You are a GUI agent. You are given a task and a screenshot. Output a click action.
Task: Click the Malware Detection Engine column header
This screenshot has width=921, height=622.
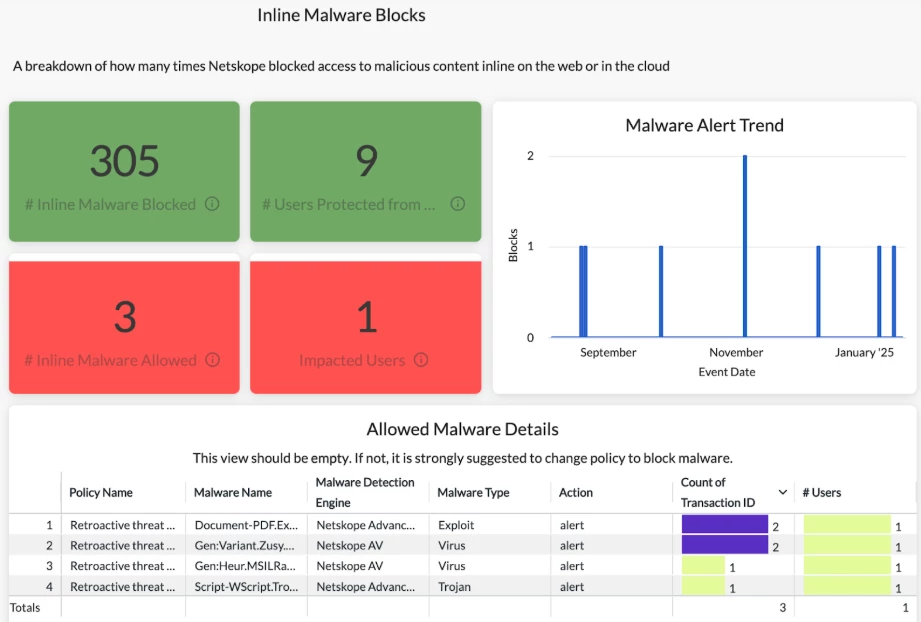click(365, 492)
